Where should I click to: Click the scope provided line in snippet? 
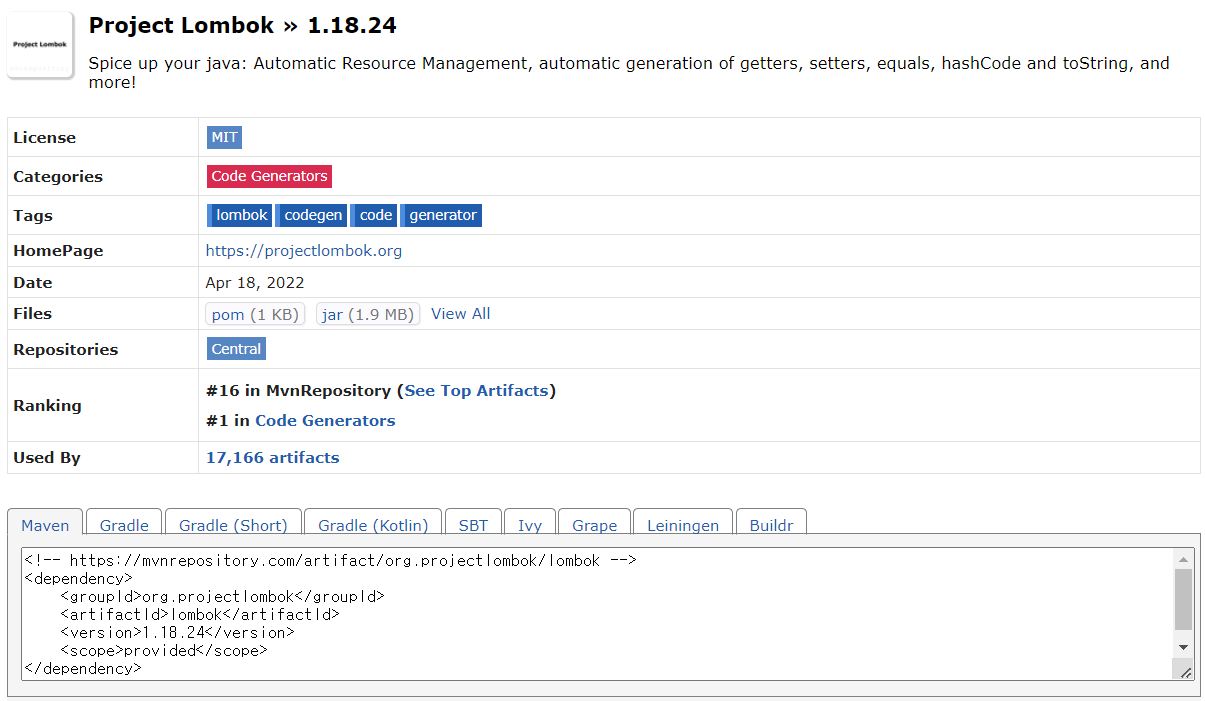click(x=164, y=650)
